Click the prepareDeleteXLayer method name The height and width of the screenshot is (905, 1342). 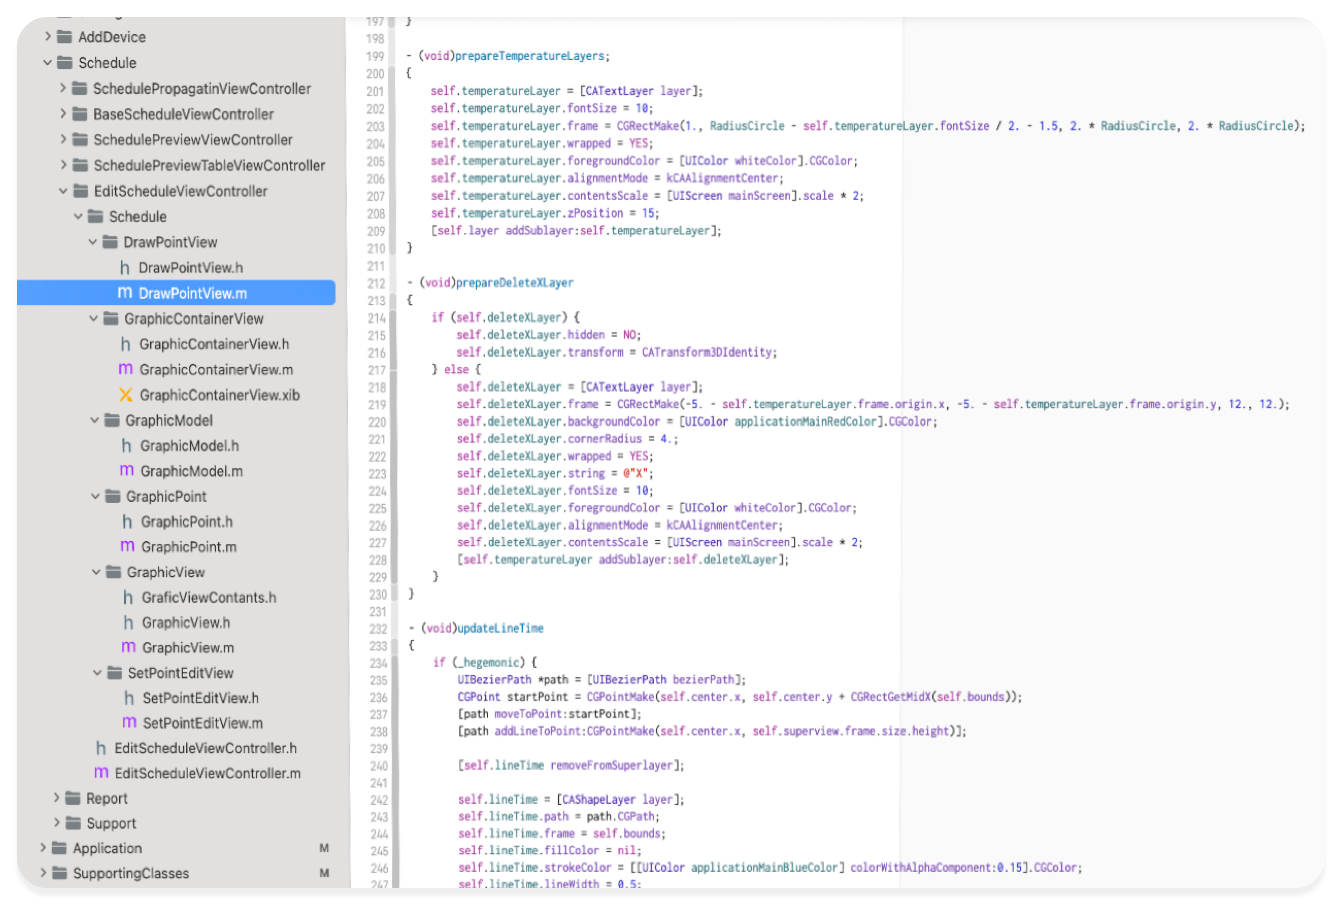point(514,283)
